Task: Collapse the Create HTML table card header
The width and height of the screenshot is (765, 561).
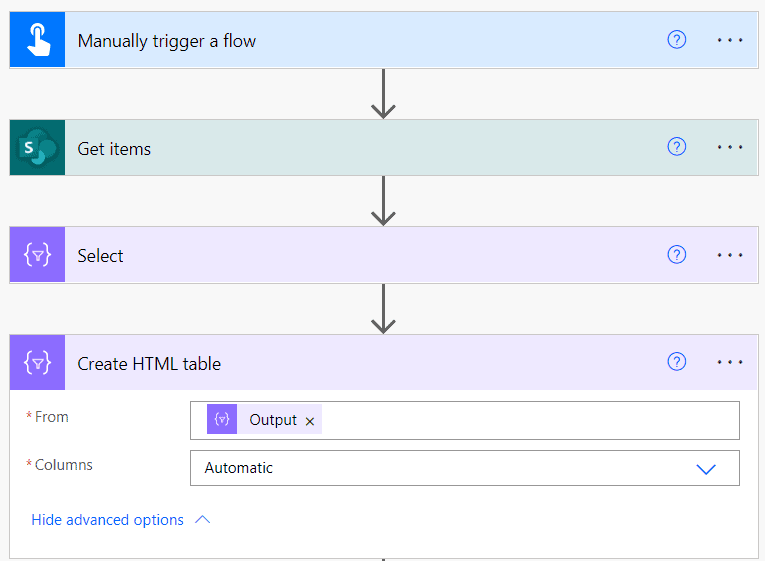Action: click(x=383, y=362)
